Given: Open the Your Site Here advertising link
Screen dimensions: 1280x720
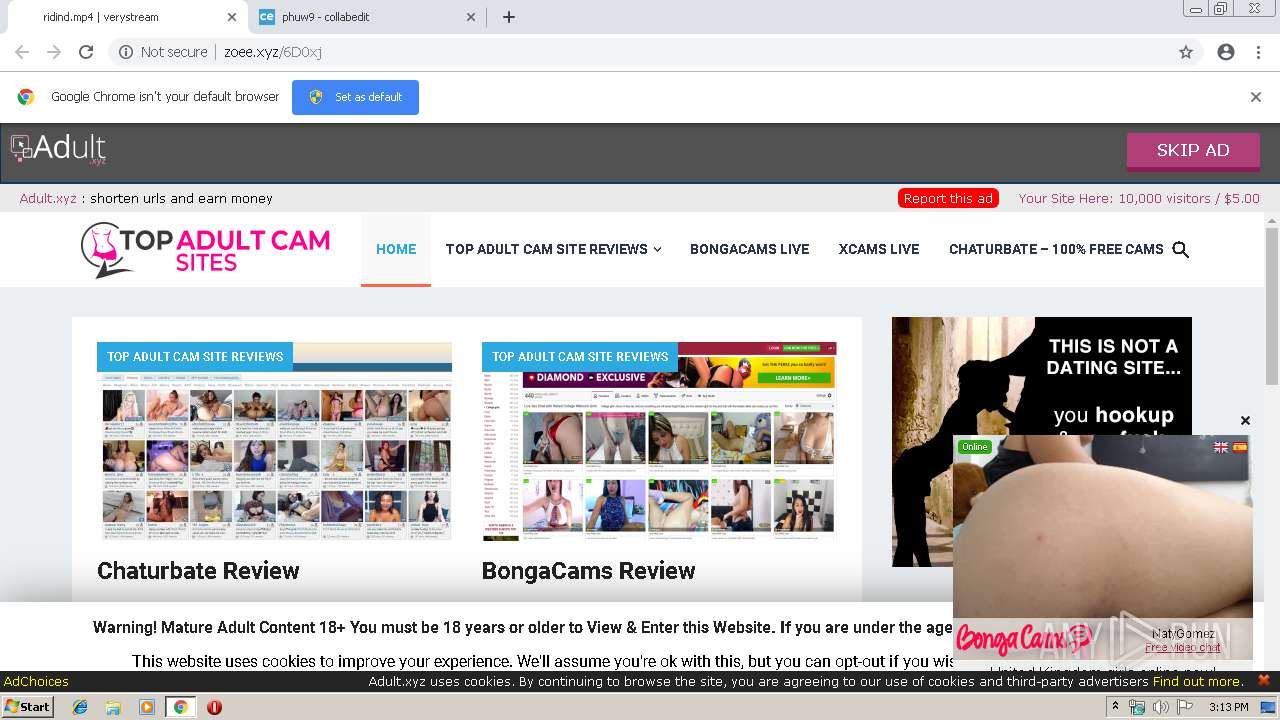Looking at the screenshot, I should [1139, 198].
